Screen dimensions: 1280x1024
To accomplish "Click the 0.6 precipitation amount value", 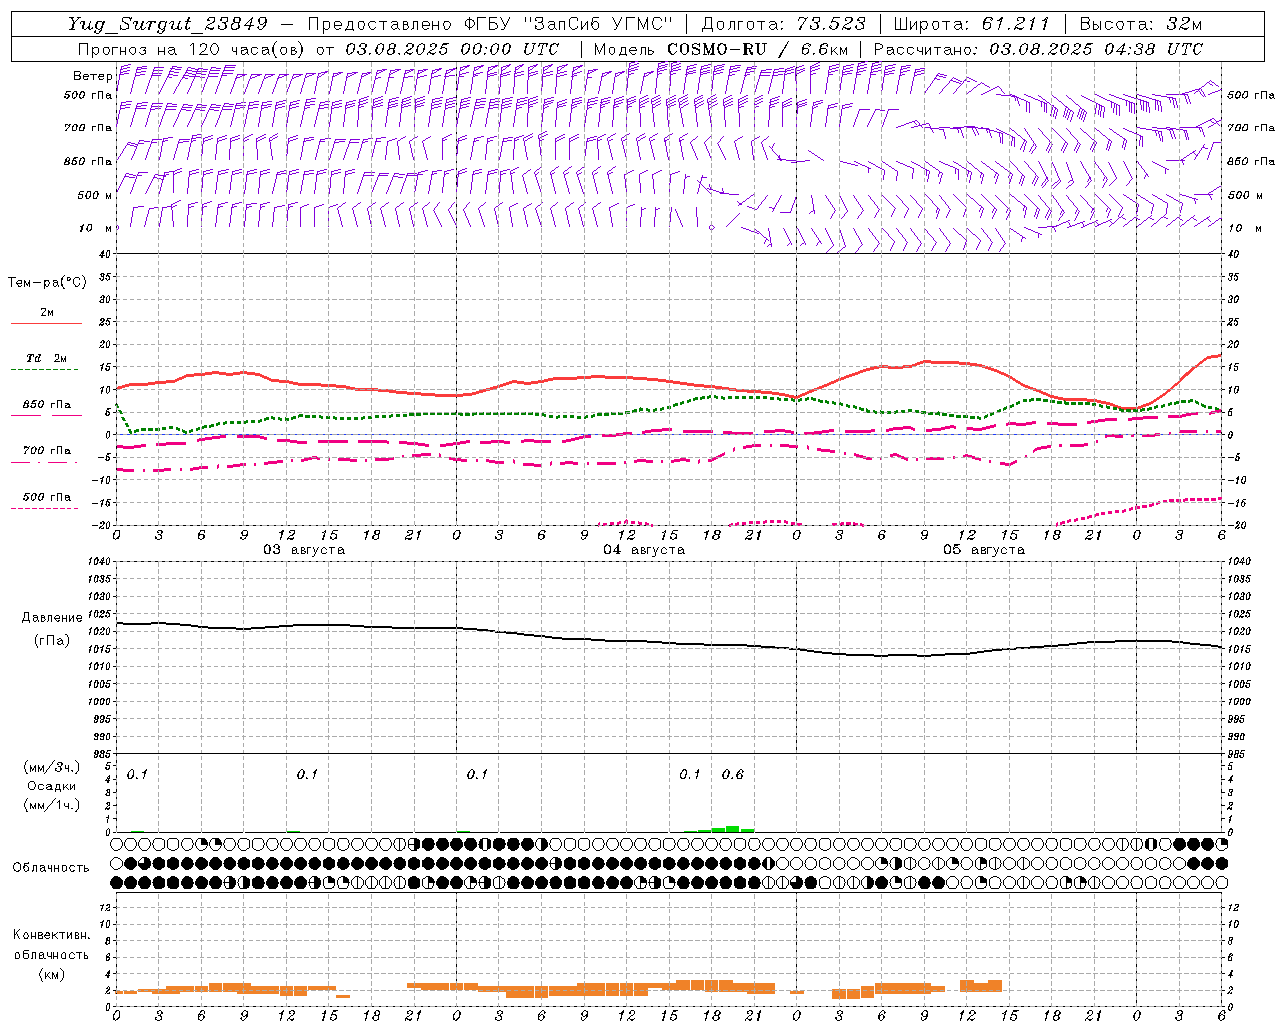I will [733, 775].
